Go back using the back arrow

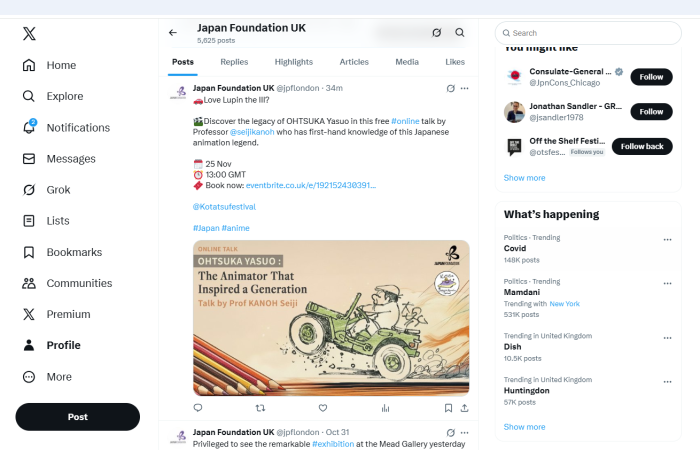pos(173,32)
